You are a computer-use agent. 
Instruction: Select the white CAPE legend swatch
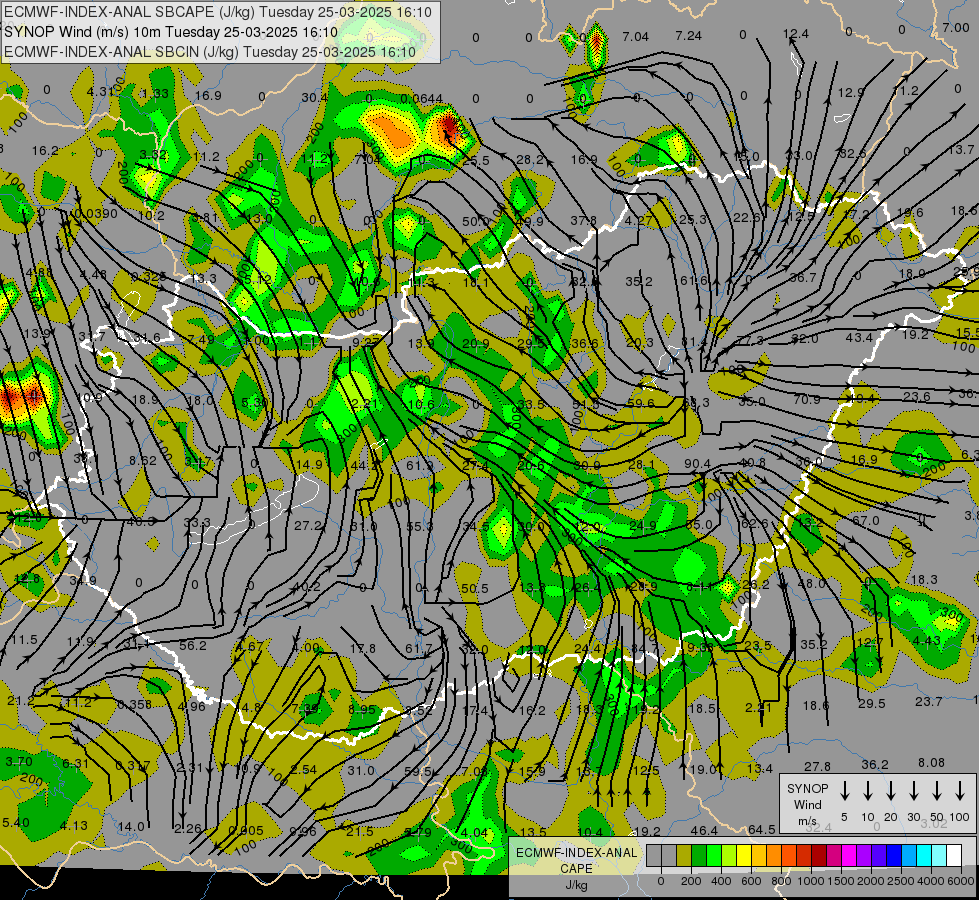(x=954, y=855)
